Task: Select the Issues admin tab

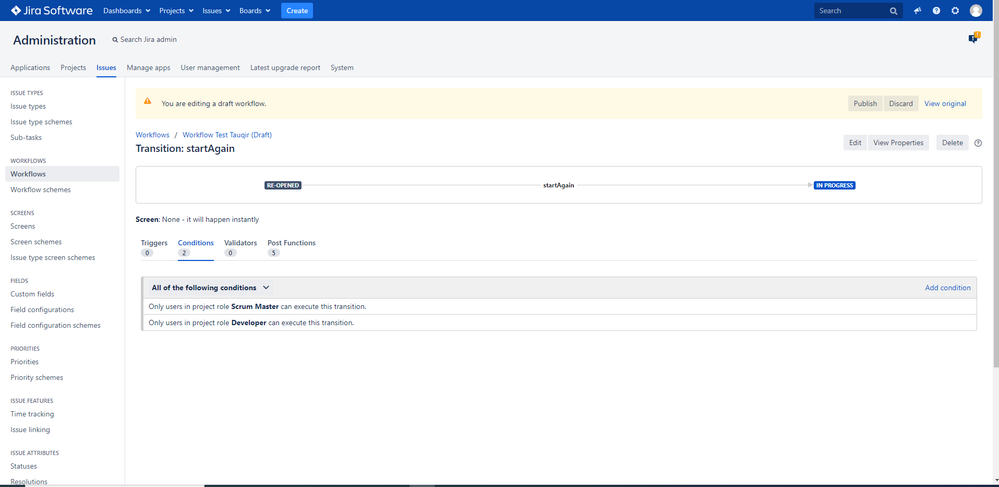Action: pos(106,68)
